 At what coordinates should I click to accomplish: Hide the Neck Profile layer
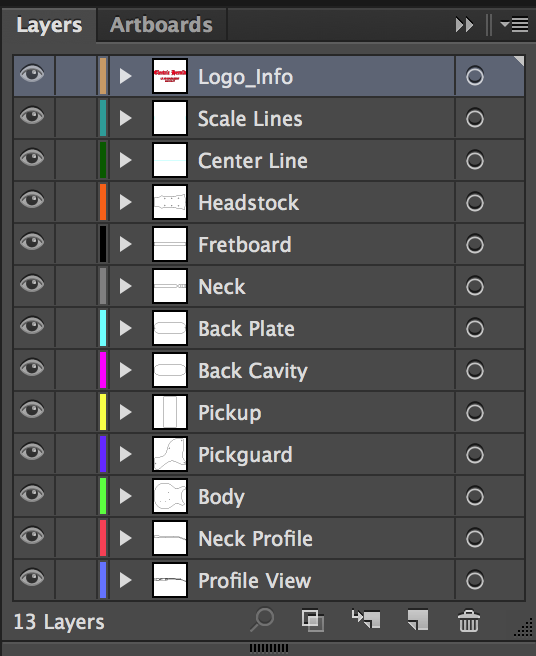(32, 536)
